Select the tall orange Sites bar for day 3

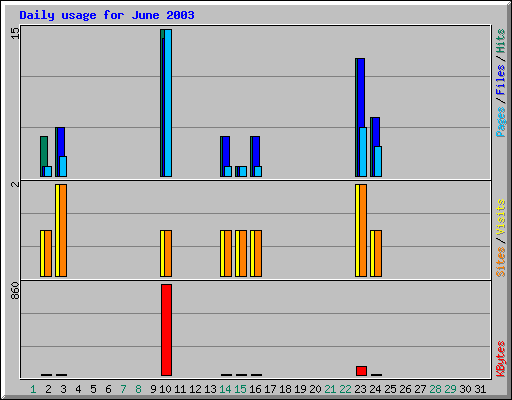click(63, 230)
